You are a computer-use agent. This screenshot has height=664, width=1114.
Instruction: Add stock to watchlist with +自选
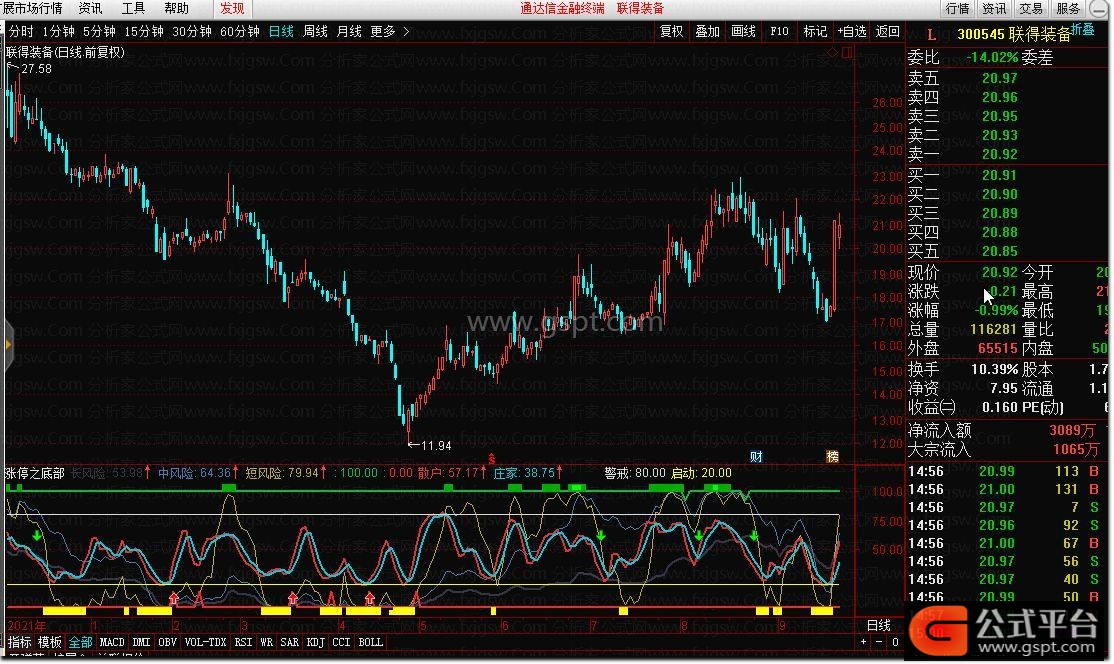(852, 31)
